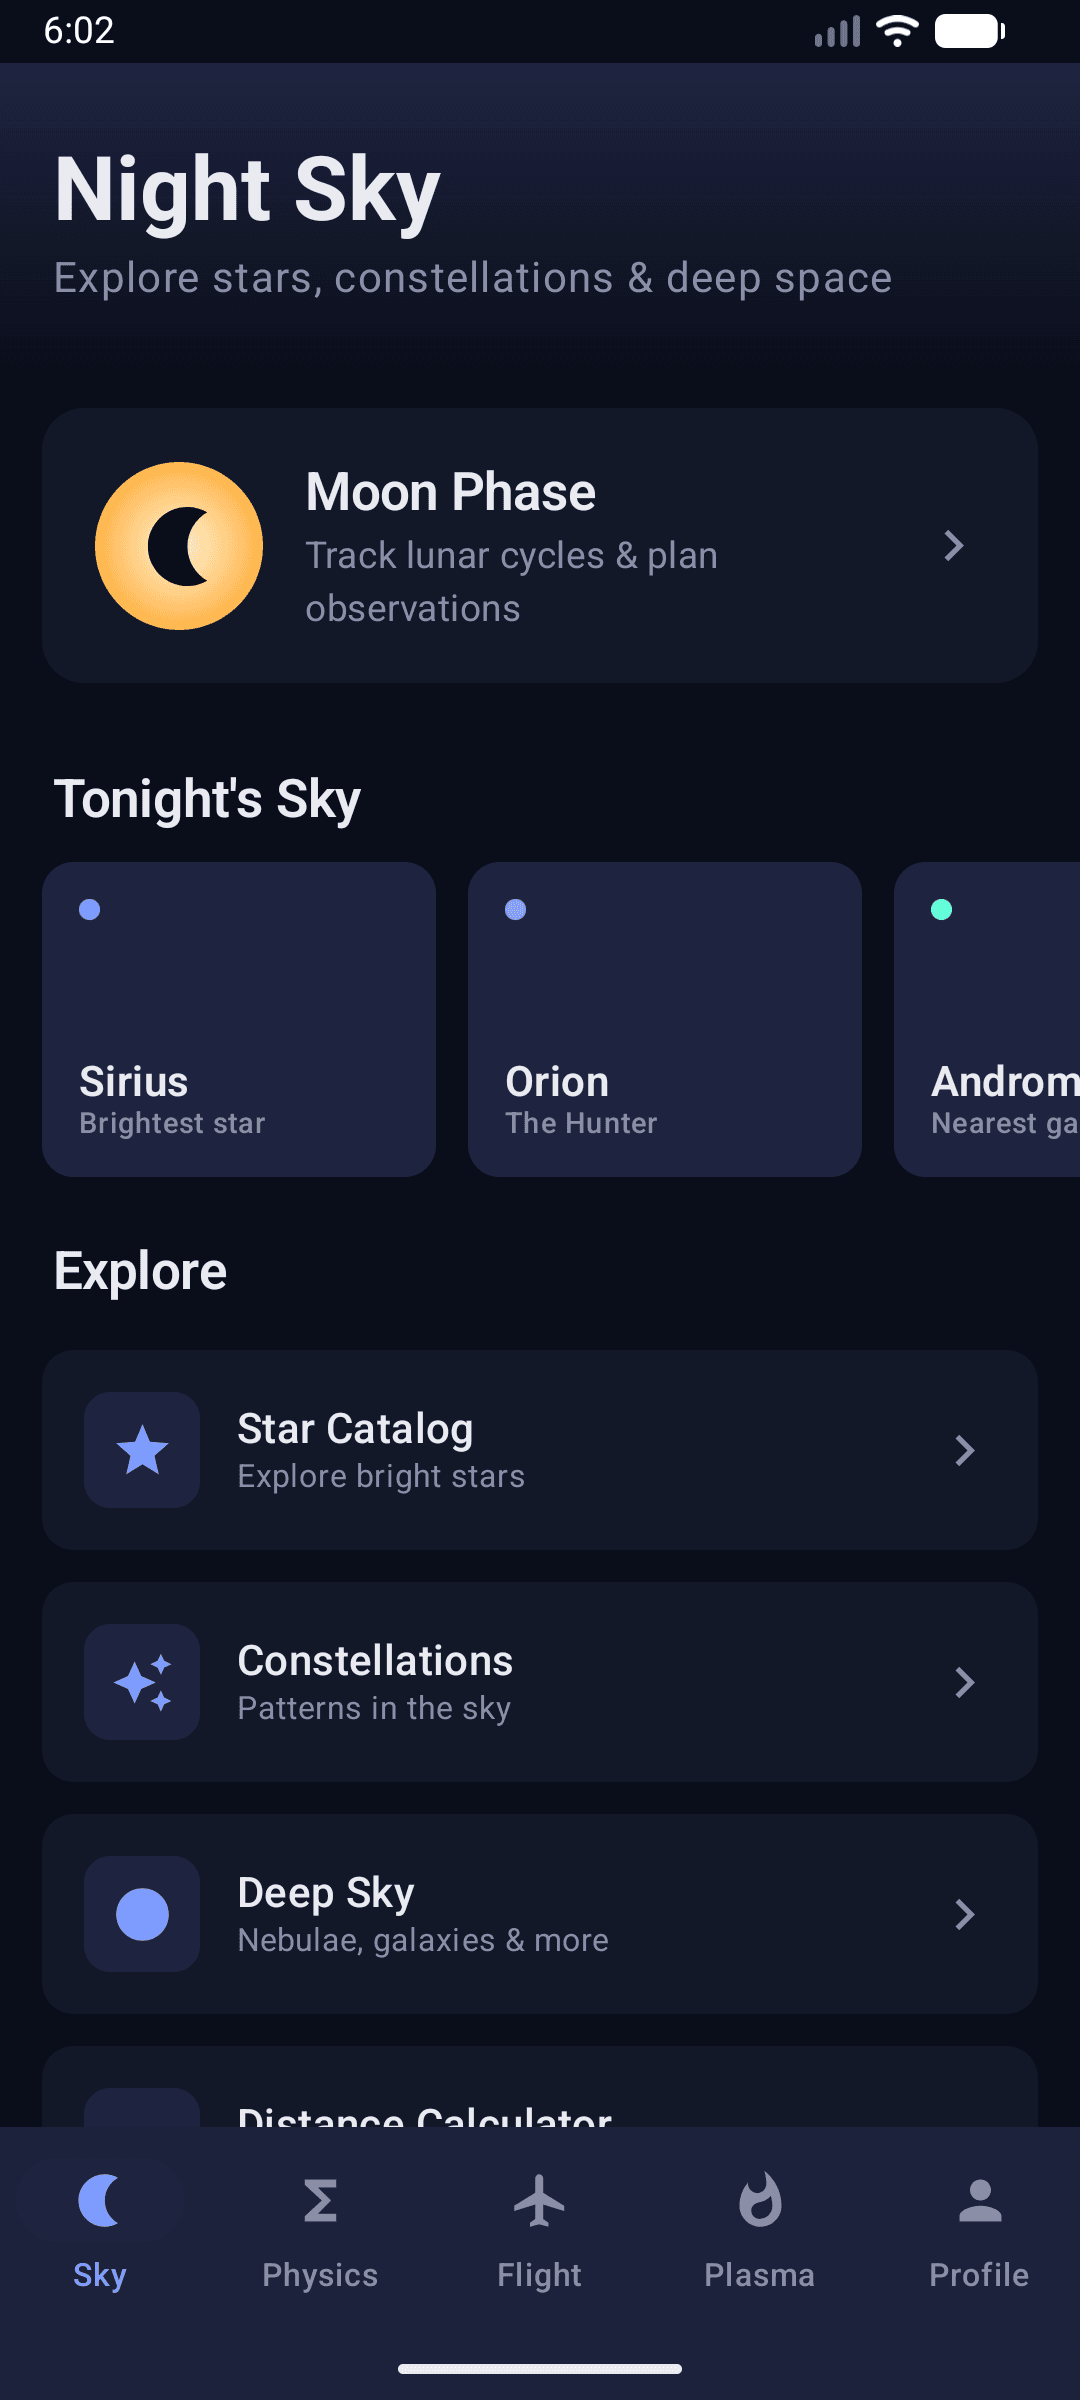This screenshot has width=1080, height=2400.
Task: Open the crescent Moon Phase illustration
Action: [179, 545]
